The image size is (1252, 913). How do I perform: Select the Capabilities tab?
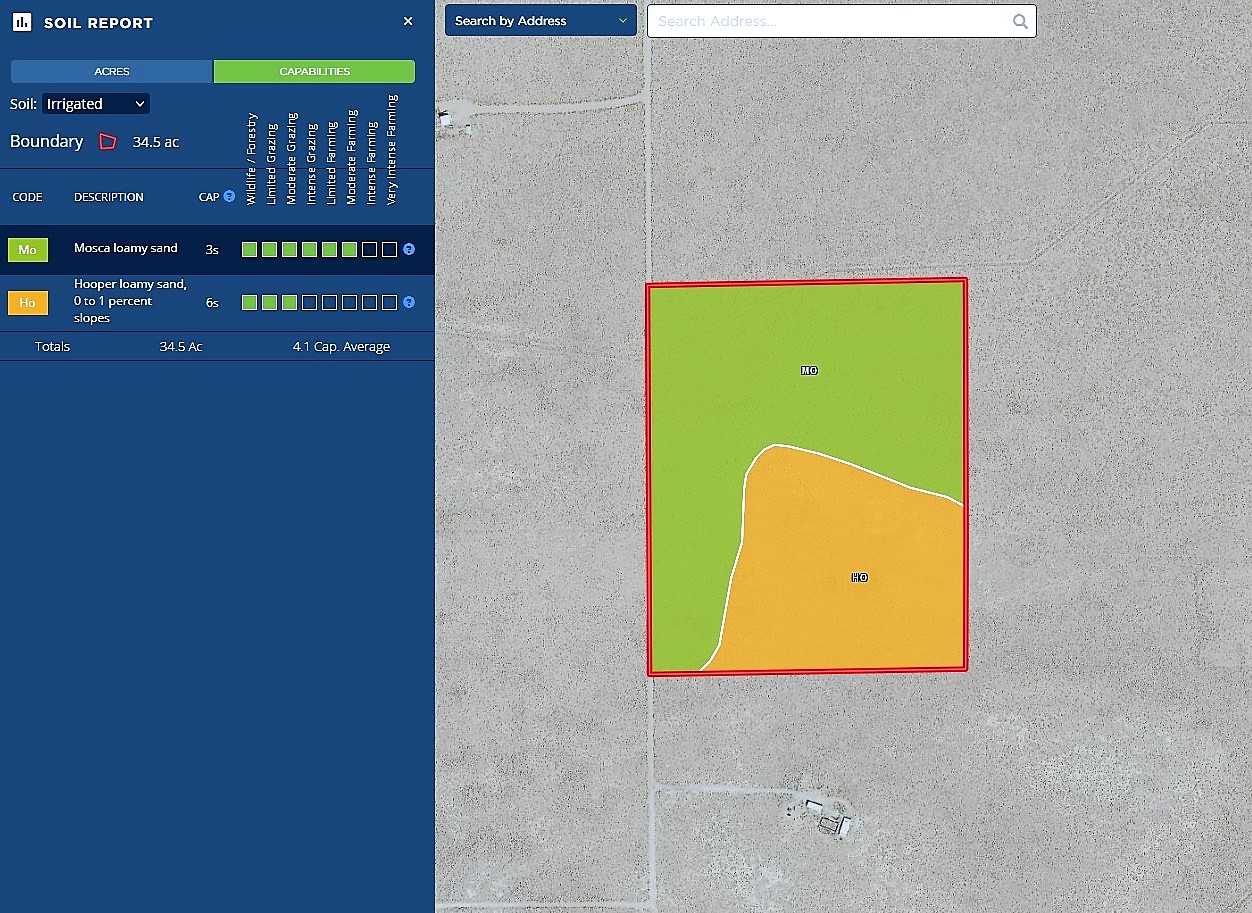[314, 72]
